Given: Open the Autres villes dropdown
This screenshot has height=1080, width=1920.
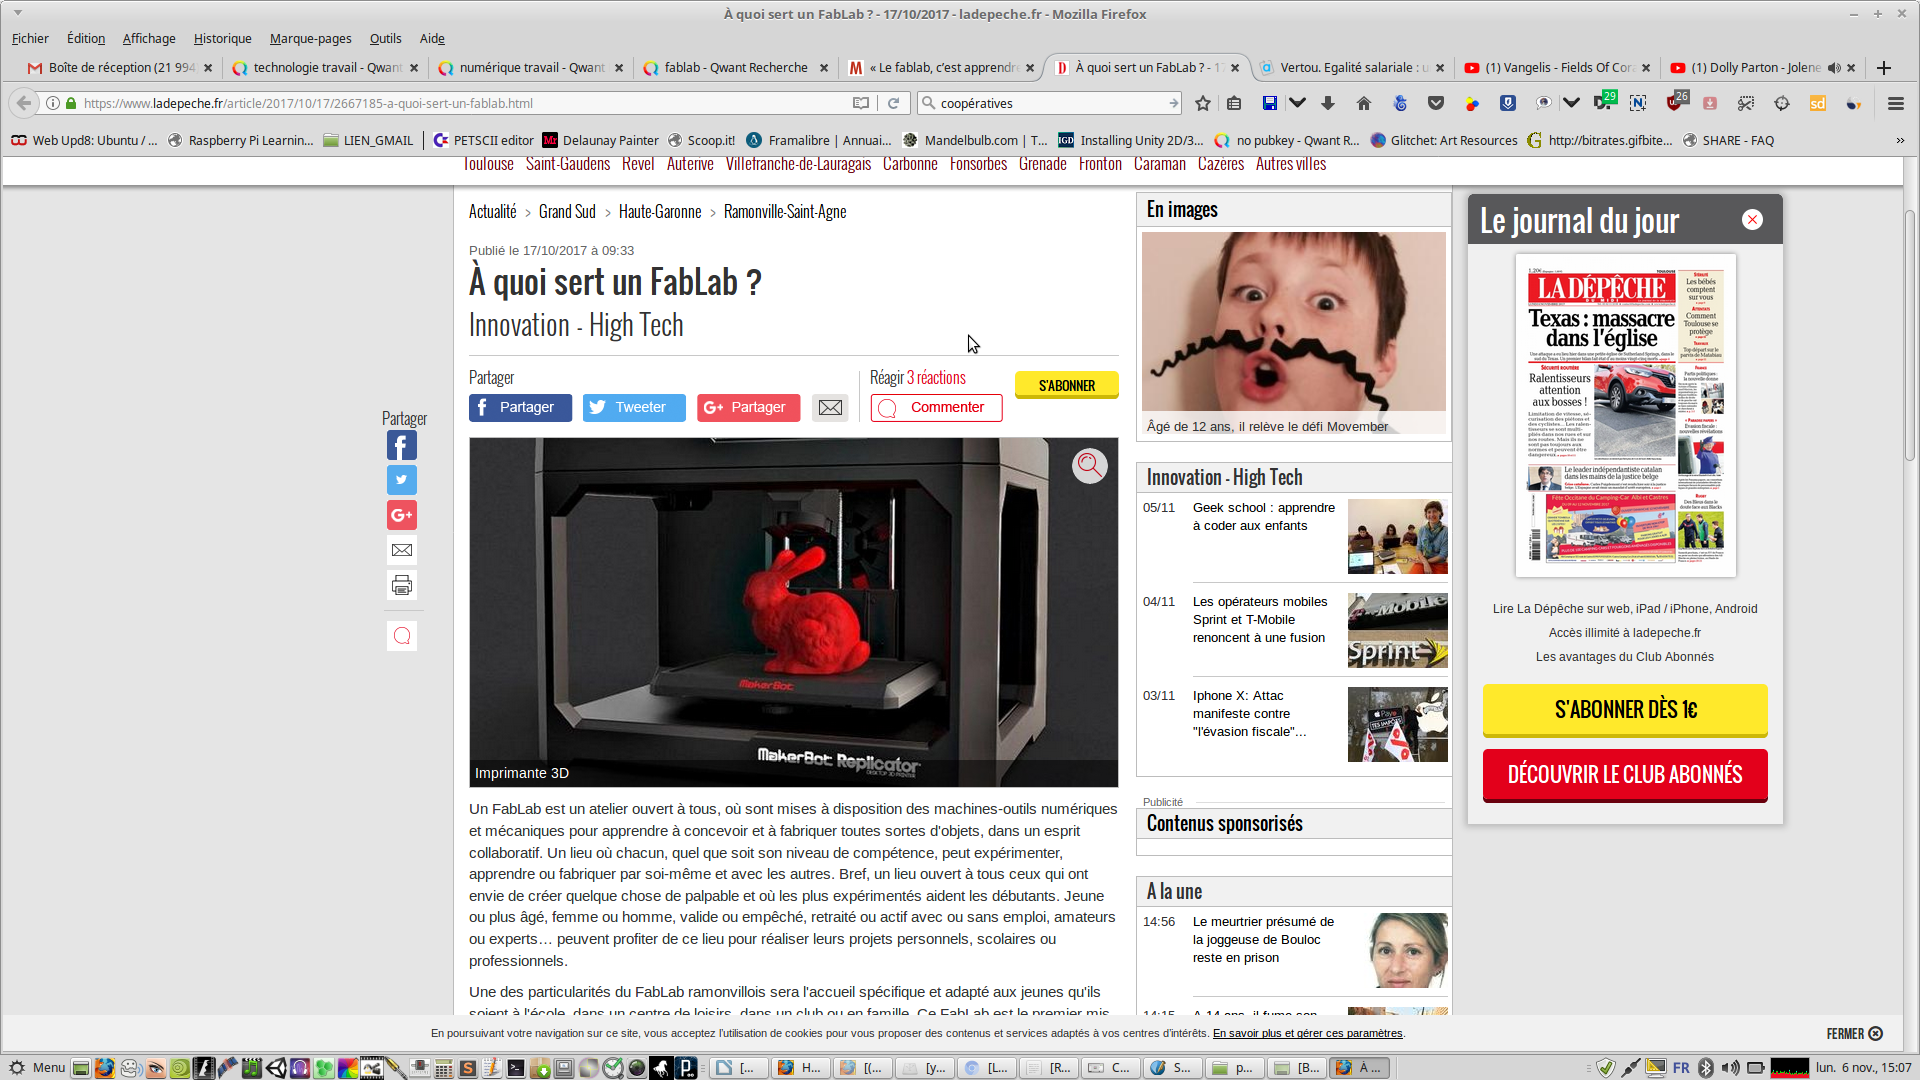Looking at the screenshot, I should [1290, 164].
